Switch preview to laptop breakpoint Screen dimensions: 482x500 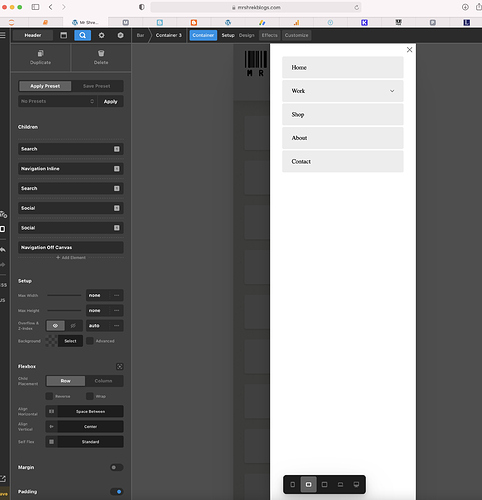[x=340, y=484]
